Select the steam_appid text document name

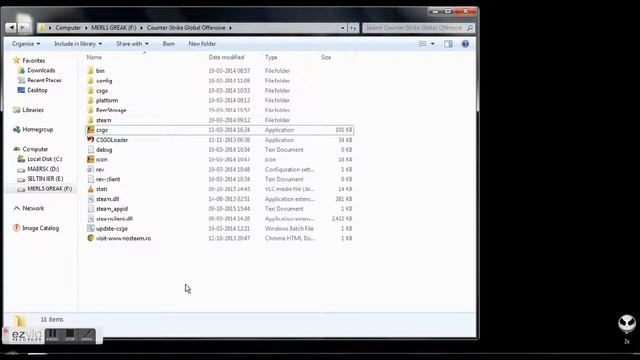tap(112, 209)
